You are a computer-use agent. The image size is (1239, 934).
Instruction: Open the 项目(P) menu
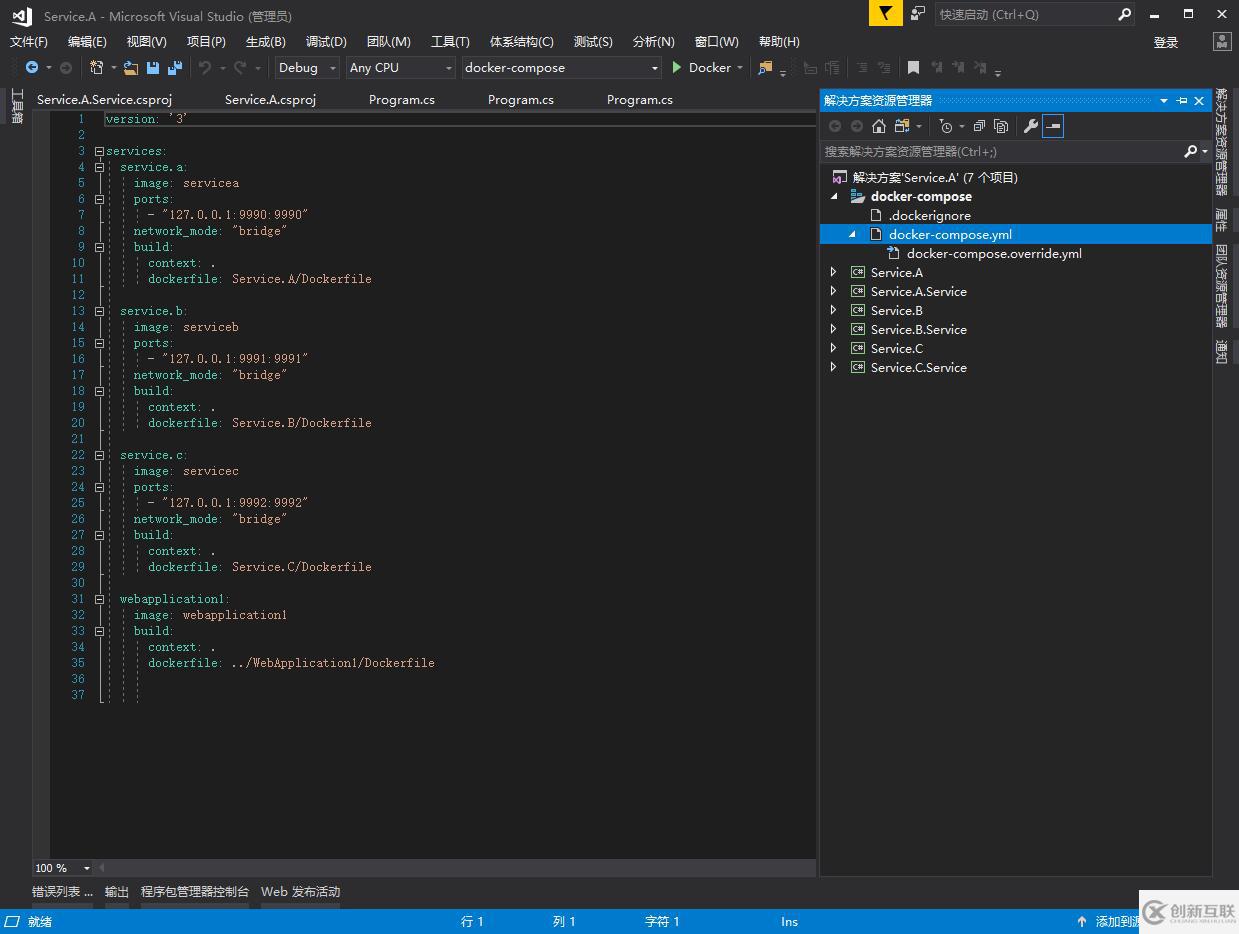(x=206, y=42)
